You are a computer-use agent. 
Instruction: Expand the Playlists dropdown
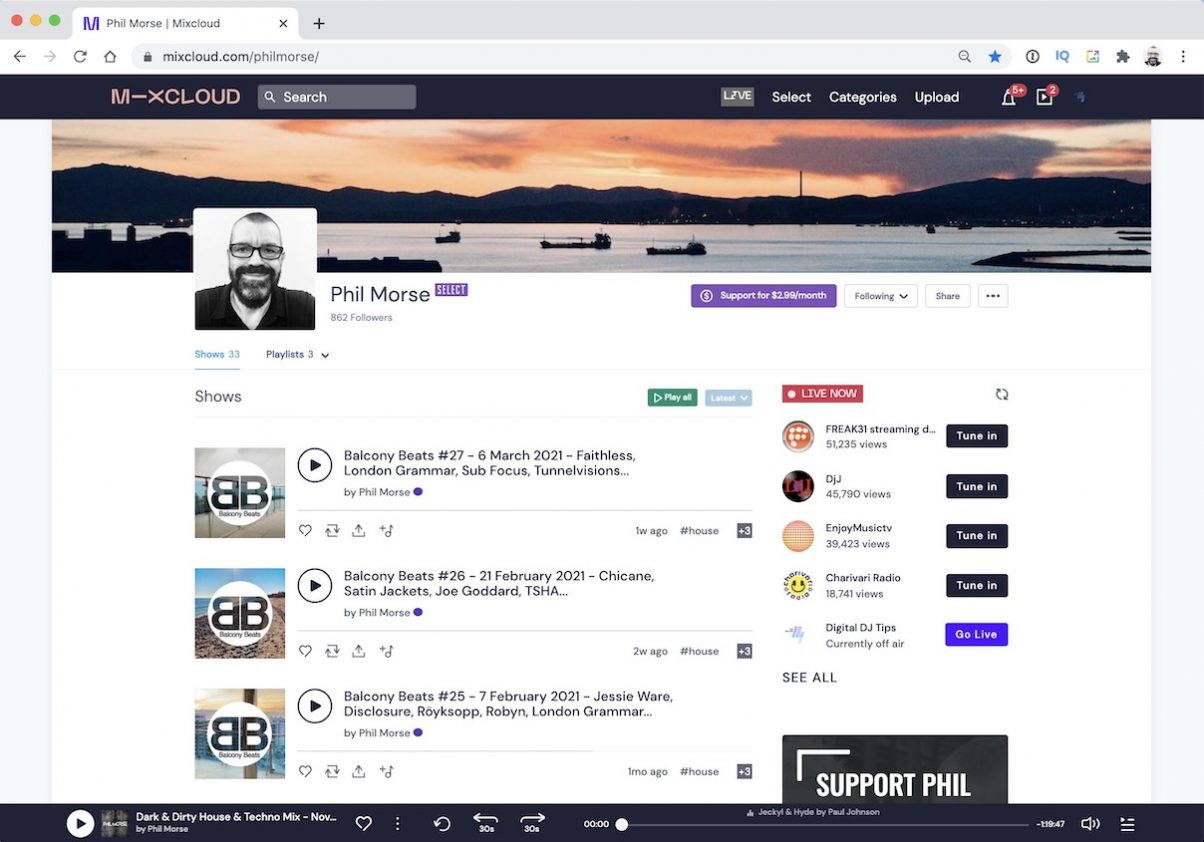coord(297,354)
